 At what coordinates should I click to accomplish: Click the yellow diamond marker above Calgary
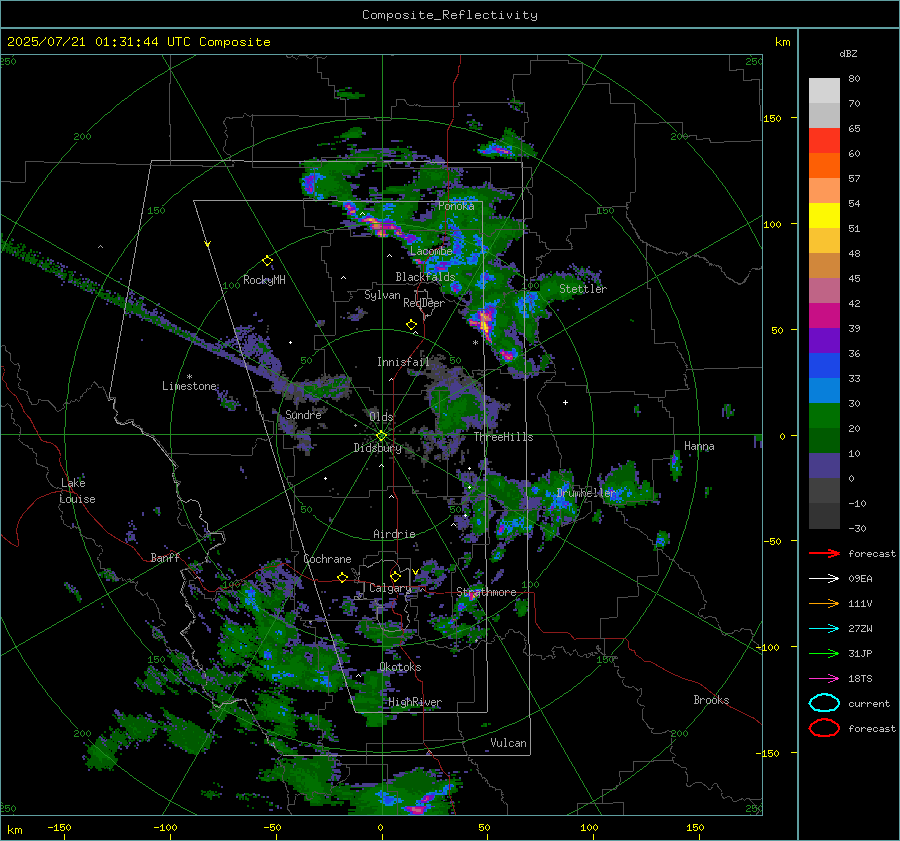coord(395,576)
